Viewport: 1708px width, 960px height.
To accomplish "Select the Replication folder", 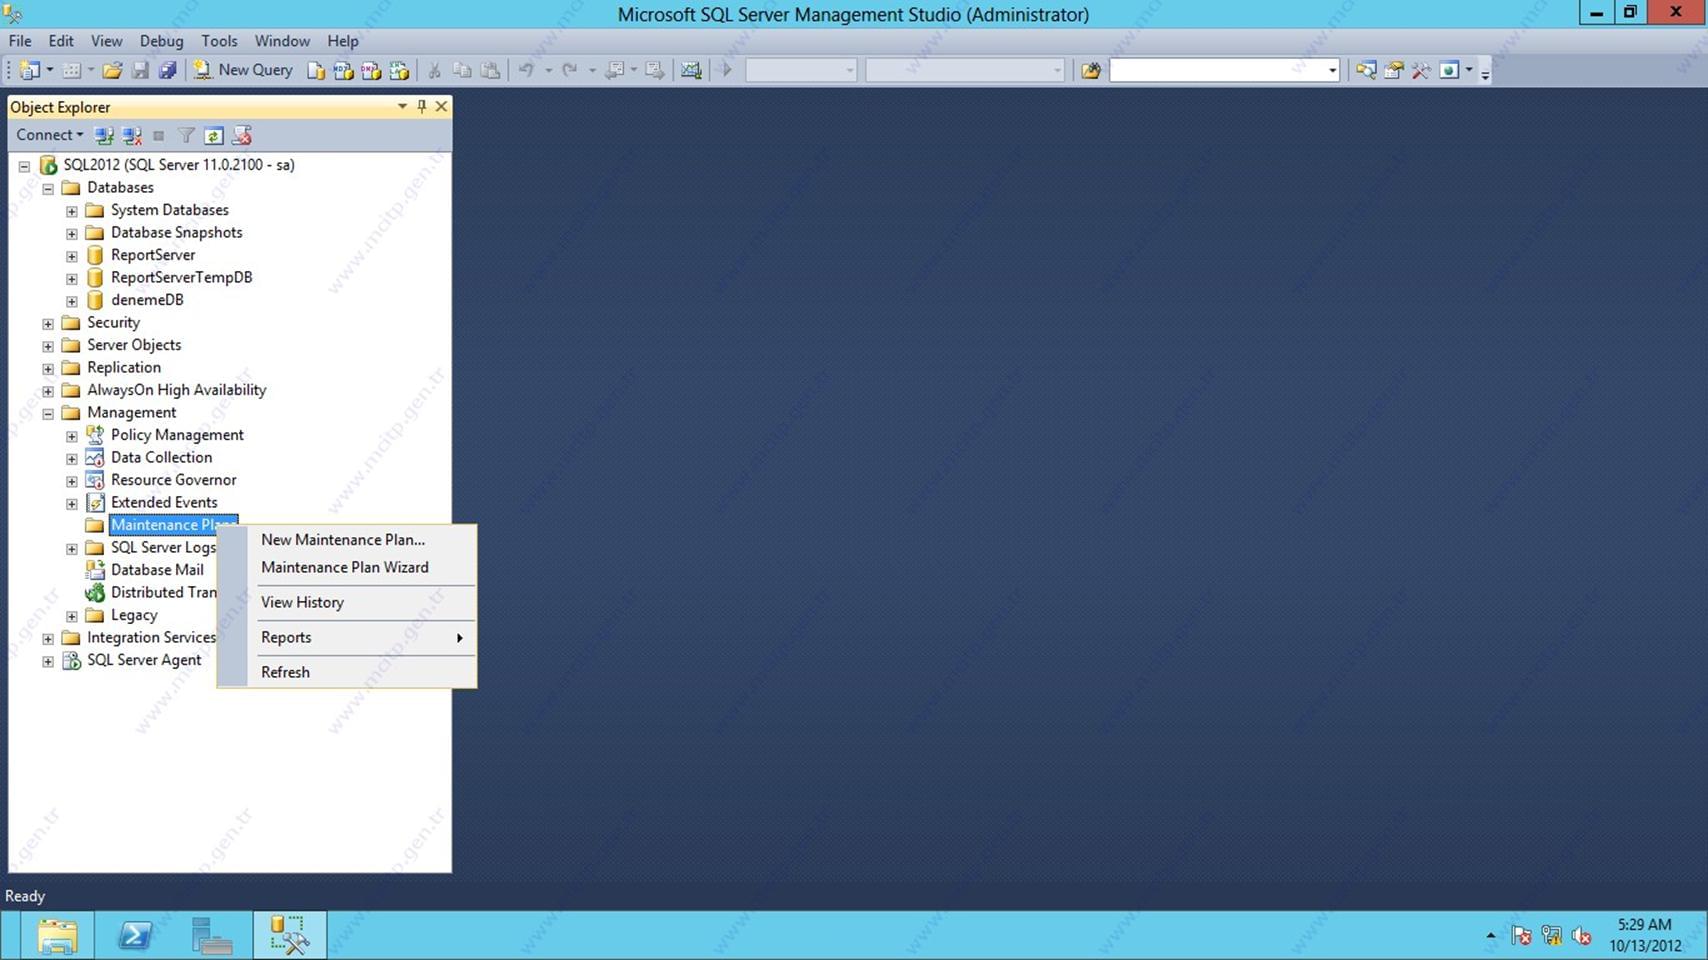I will [124, 367].
